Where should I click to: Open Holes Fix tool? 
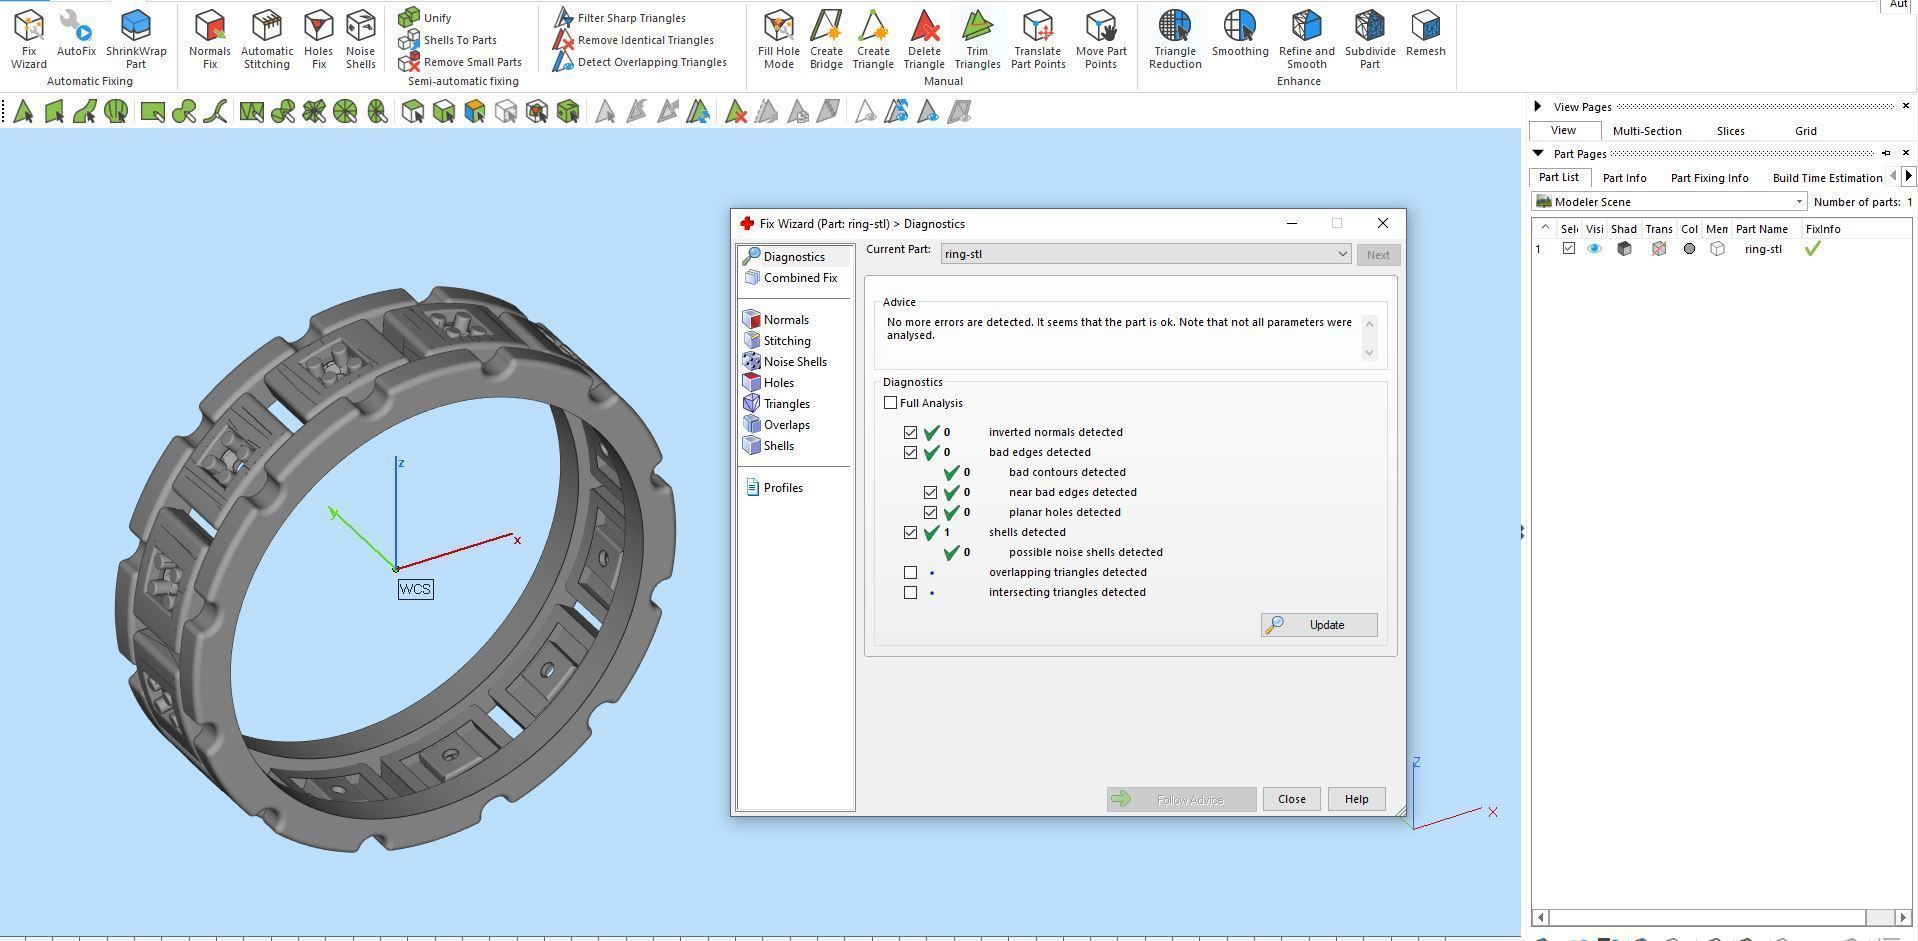(x=318, y=39)
